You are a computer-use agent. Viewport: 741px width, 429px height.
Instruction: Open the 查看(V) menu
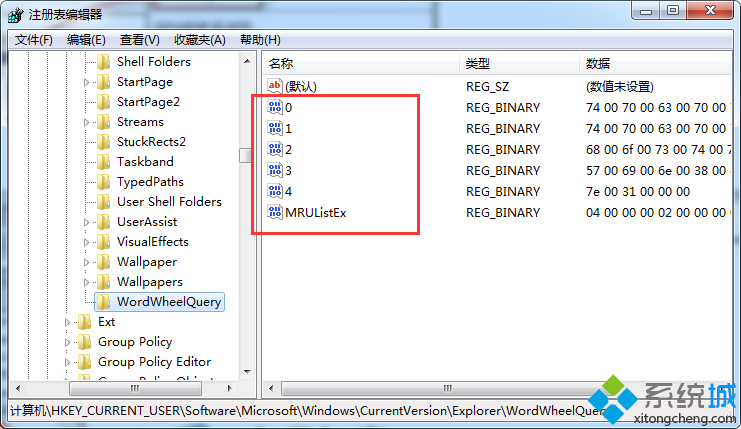[x=139, y=40]
